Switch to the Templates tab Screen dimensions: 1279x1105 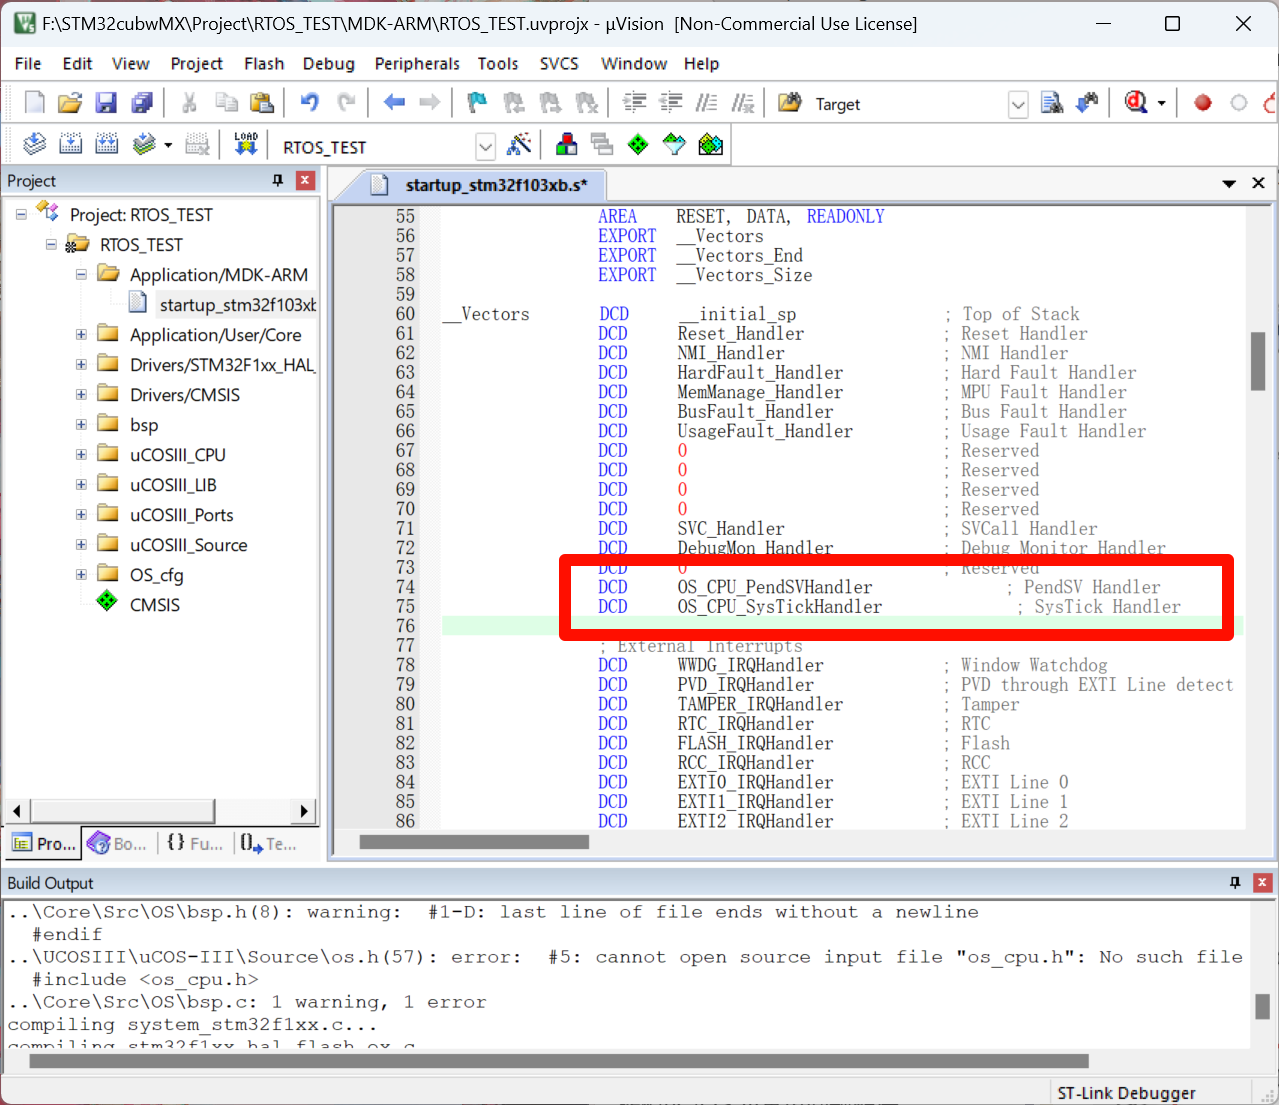click(268, 843)
